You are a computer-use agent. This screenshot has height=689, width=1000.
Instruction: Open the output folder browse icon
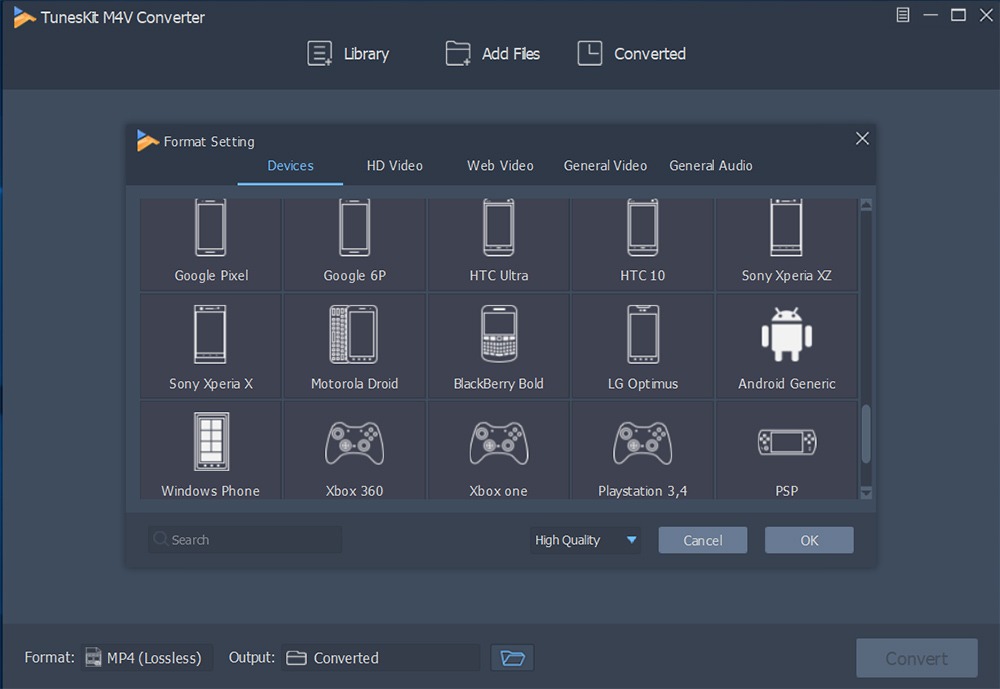coord(512,658)
